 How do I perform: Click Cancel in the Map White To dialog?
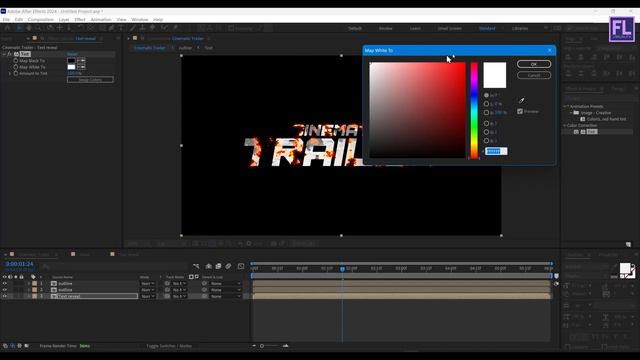[534, 75]
